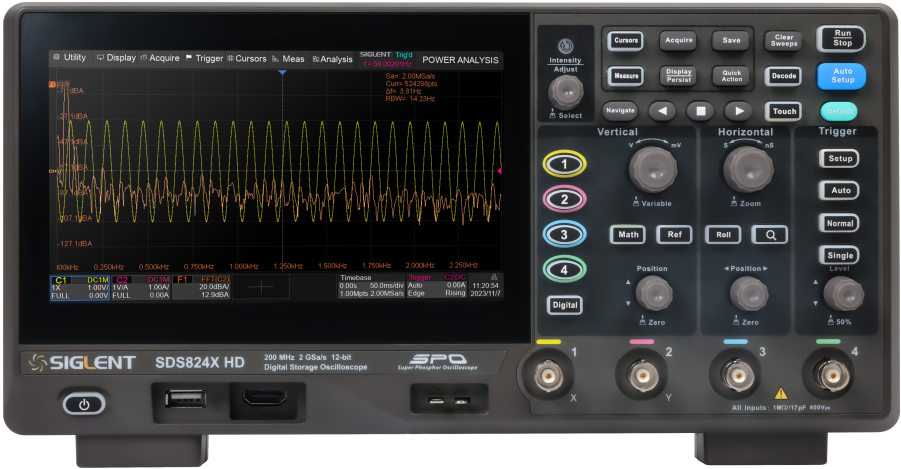
Task: Push the Display Persist button
Action: point(679,76)
